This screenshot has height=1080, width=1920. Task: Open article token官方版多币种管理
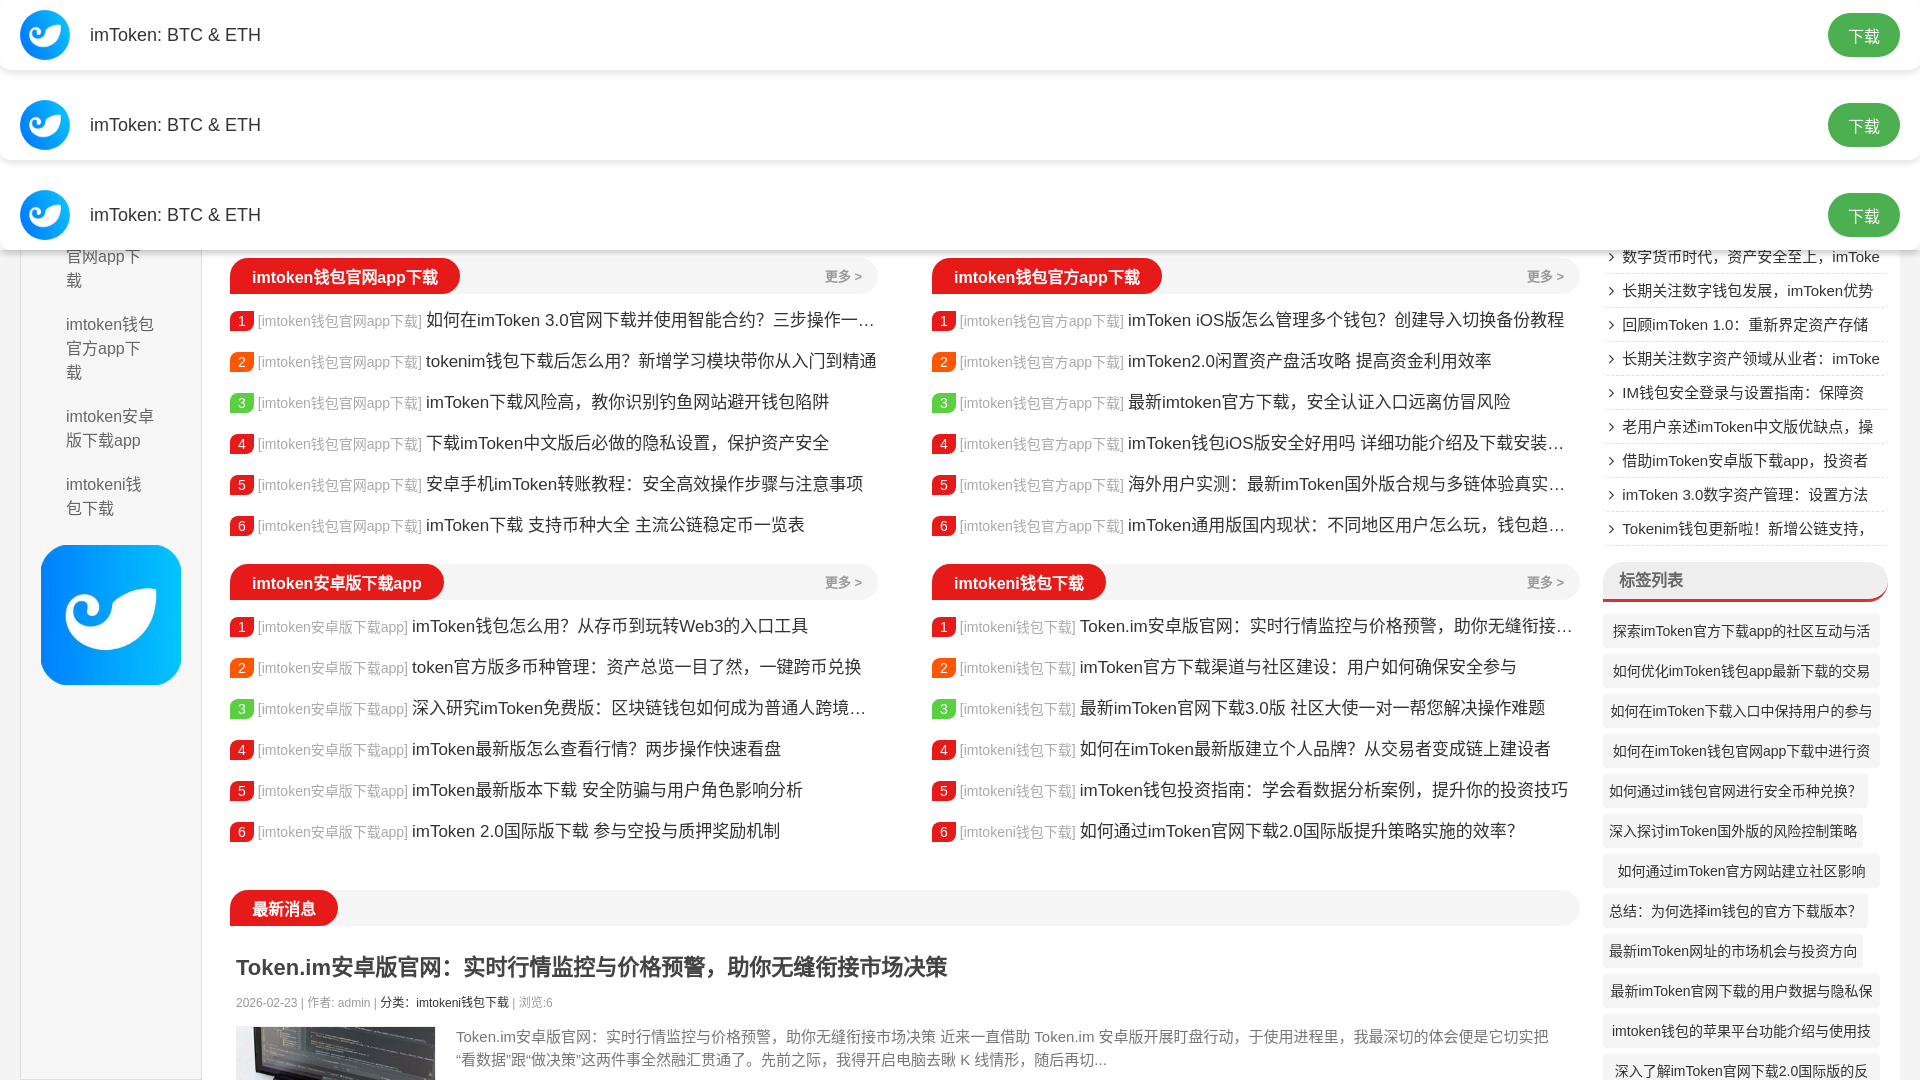[x=636, y=667]
